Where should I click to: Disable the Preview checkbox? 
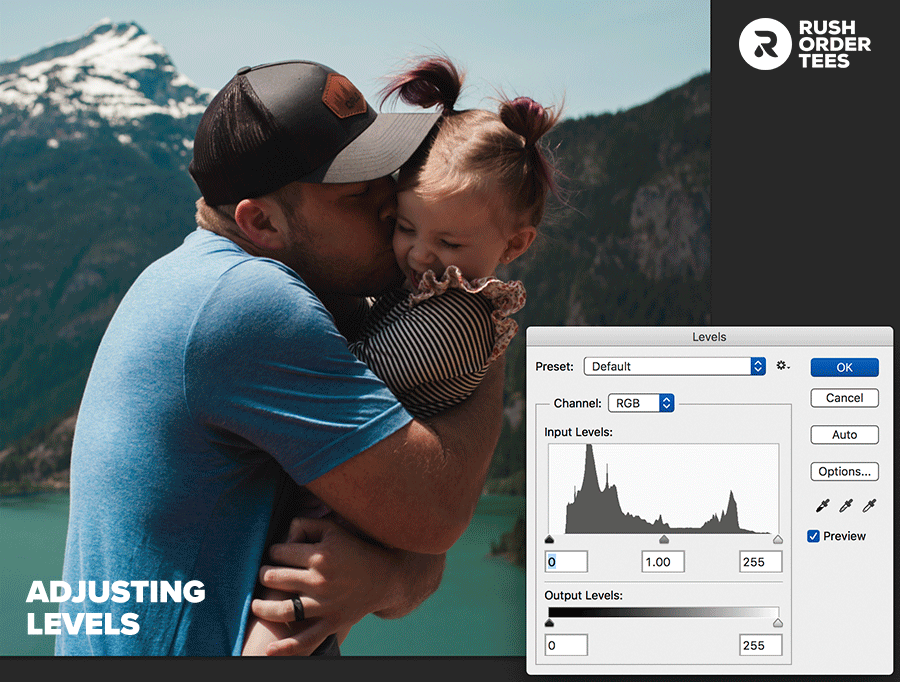(813, 536)
